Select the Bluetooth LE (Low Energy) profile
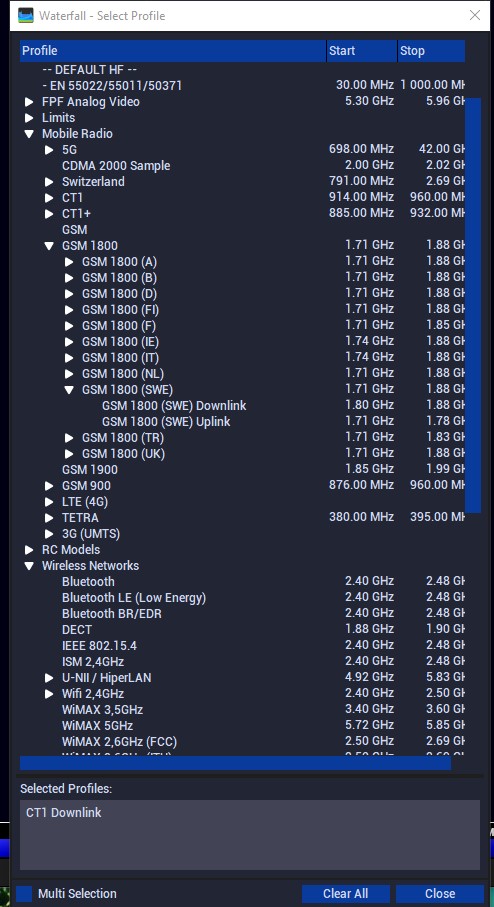The width and height of the screenshot is (494, 907). click(134, 598)
